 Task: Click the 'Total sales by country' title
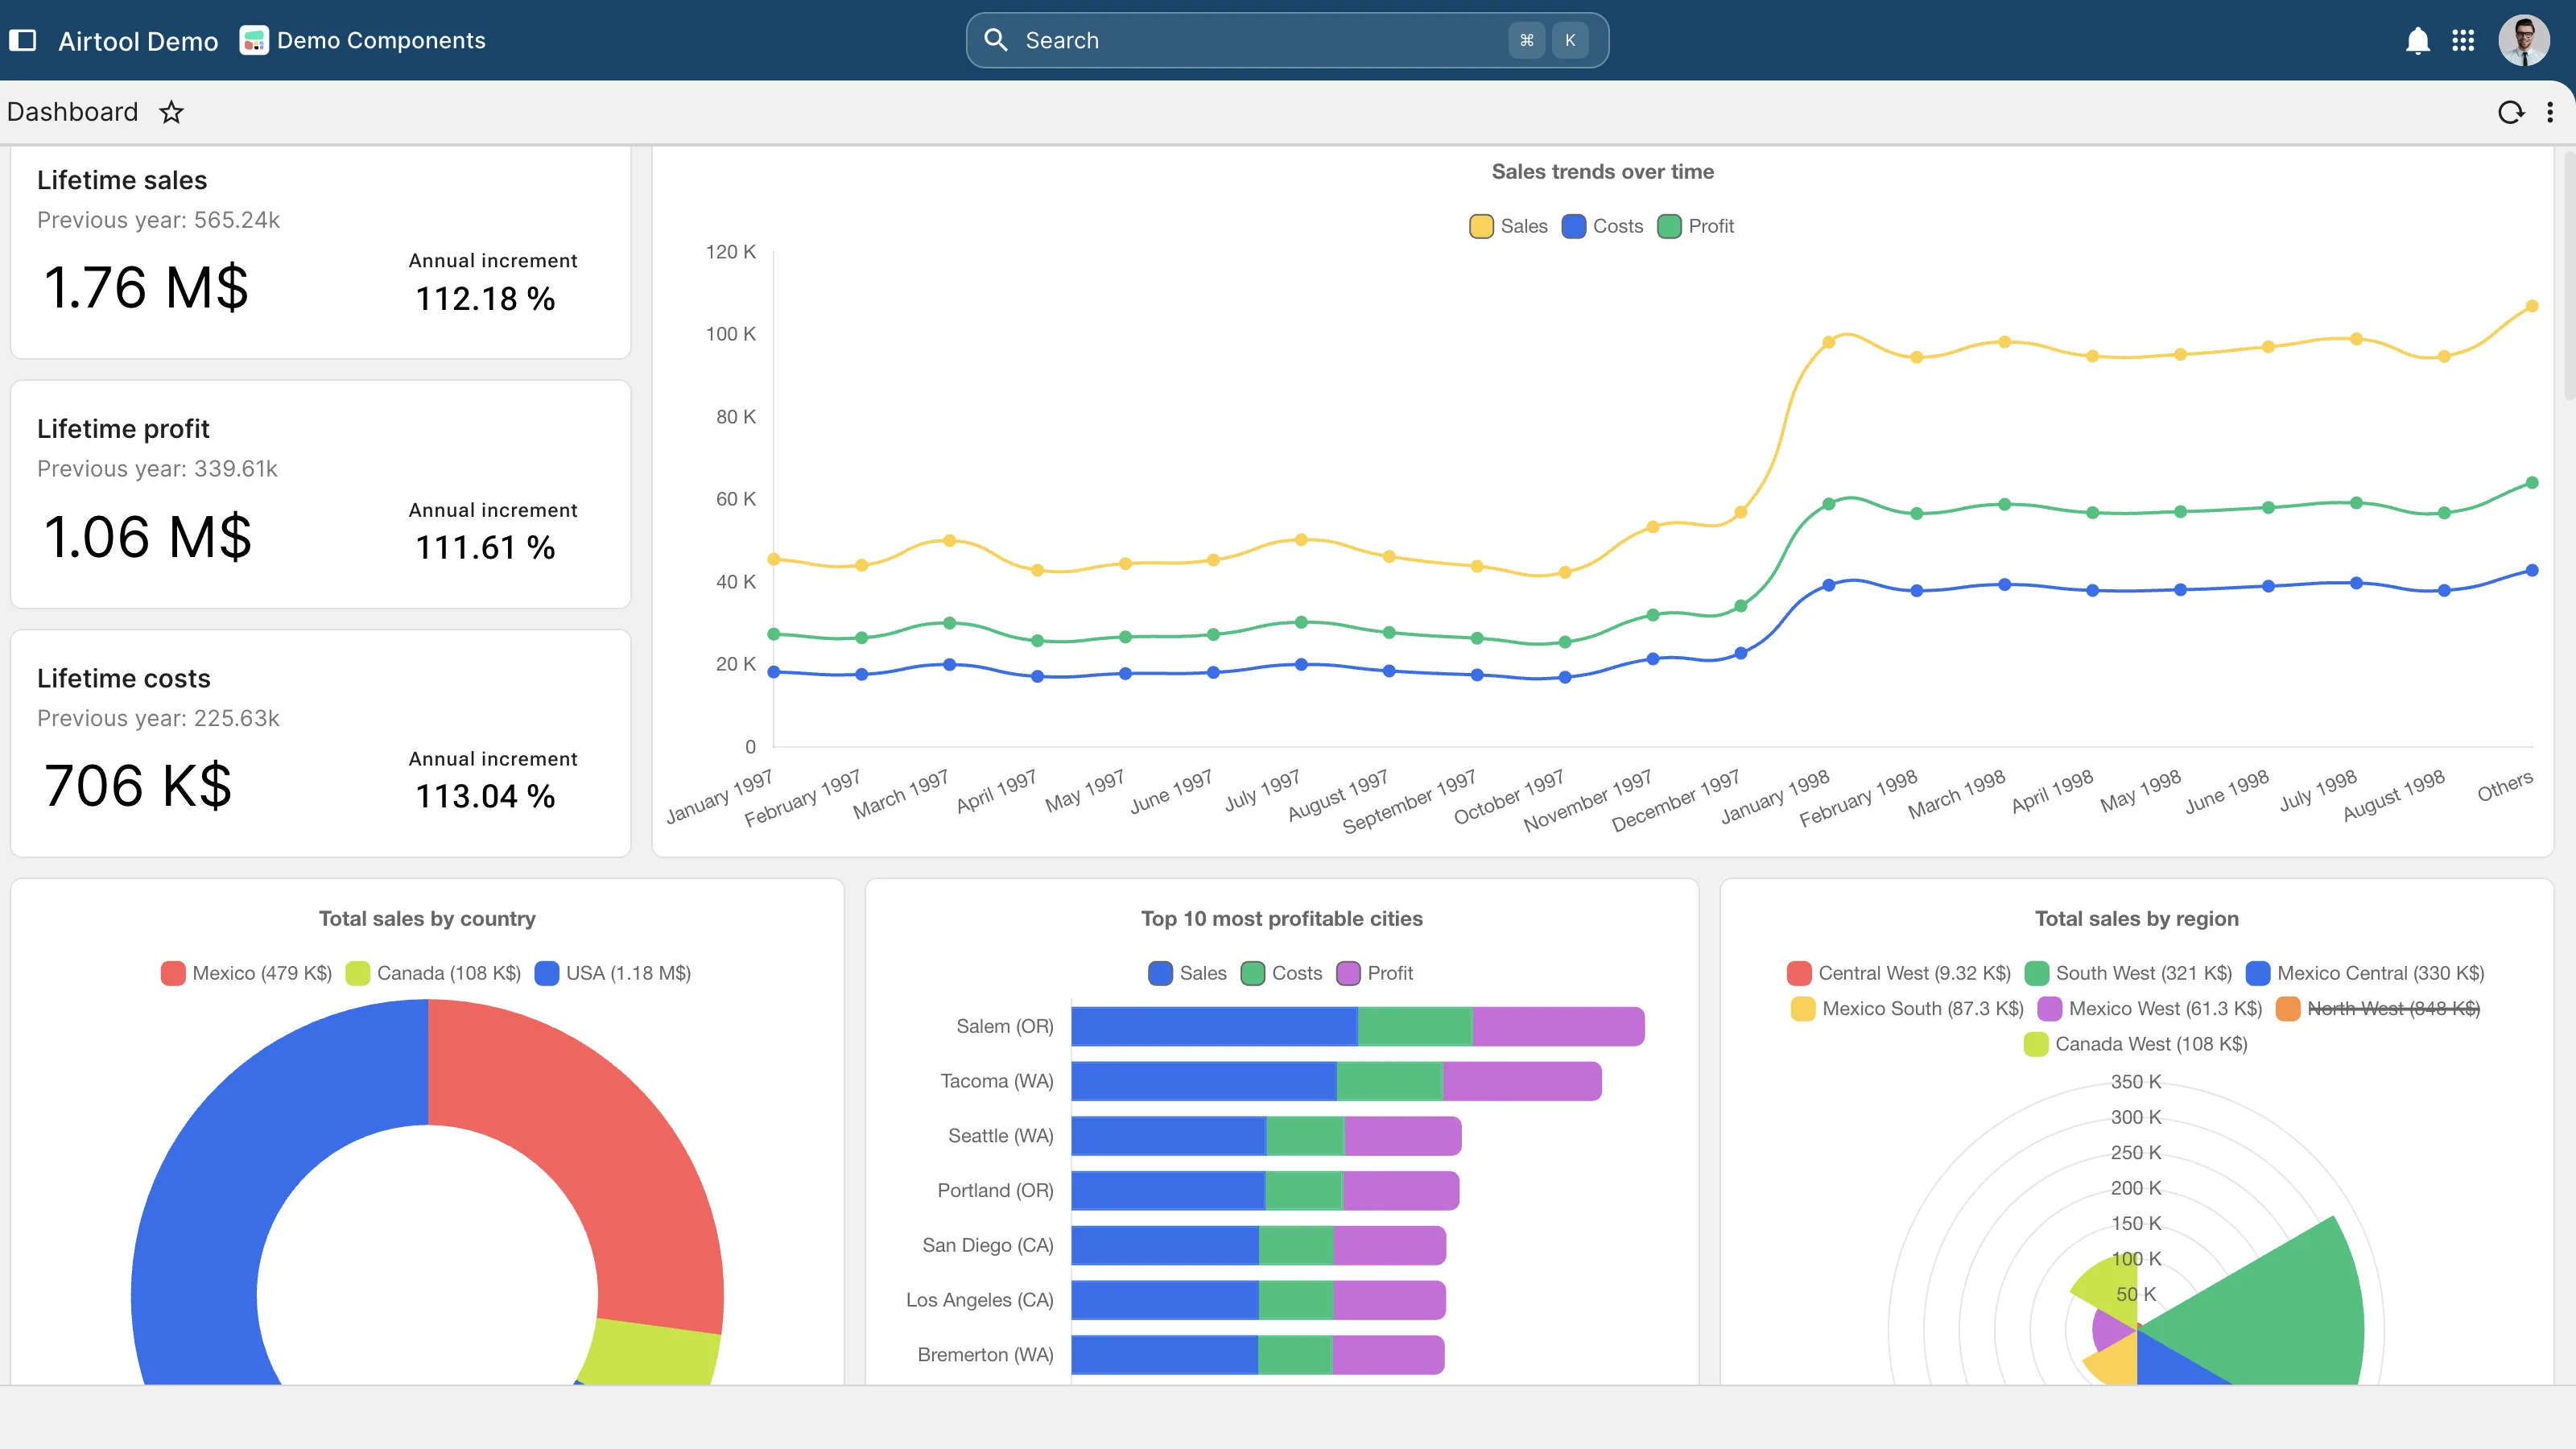click(427, 919)
